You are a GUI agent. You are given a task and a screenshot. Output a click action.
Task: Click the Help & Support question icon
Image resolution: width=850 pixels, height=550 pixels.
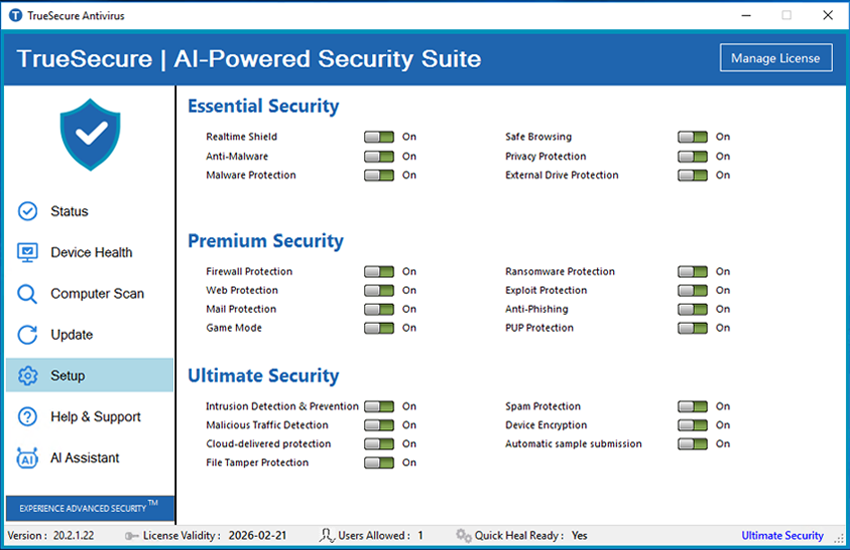(x=28, y=417)
